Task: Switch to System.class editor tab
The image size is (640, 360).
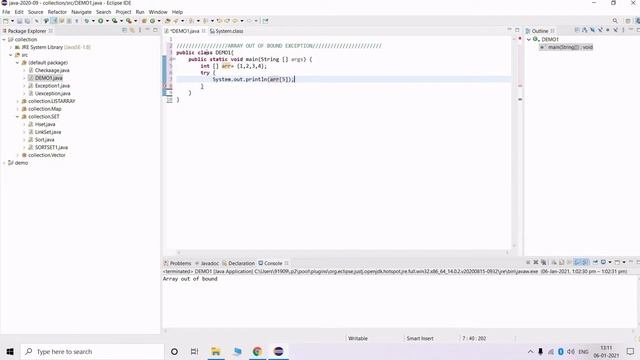Action: tap(227, 31)
